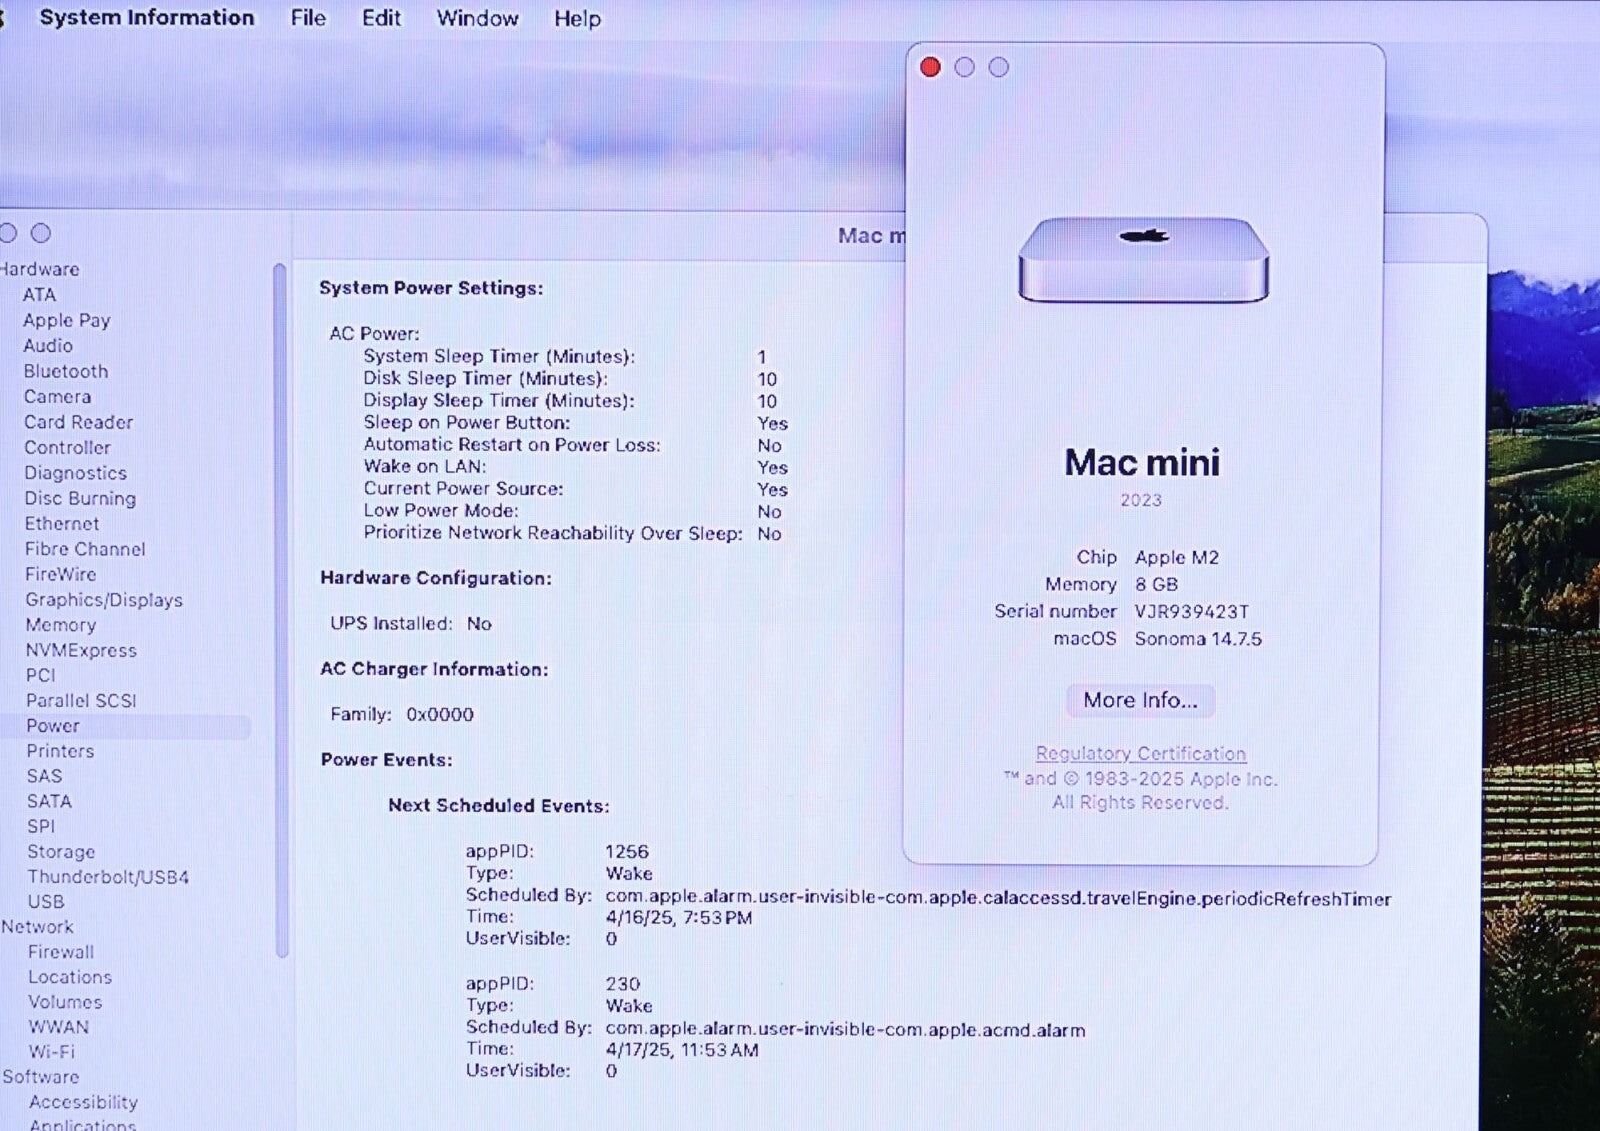
Task: Select Fibre Channel in the sidebar
Action: pyautogui.click(x=85, y=549)
